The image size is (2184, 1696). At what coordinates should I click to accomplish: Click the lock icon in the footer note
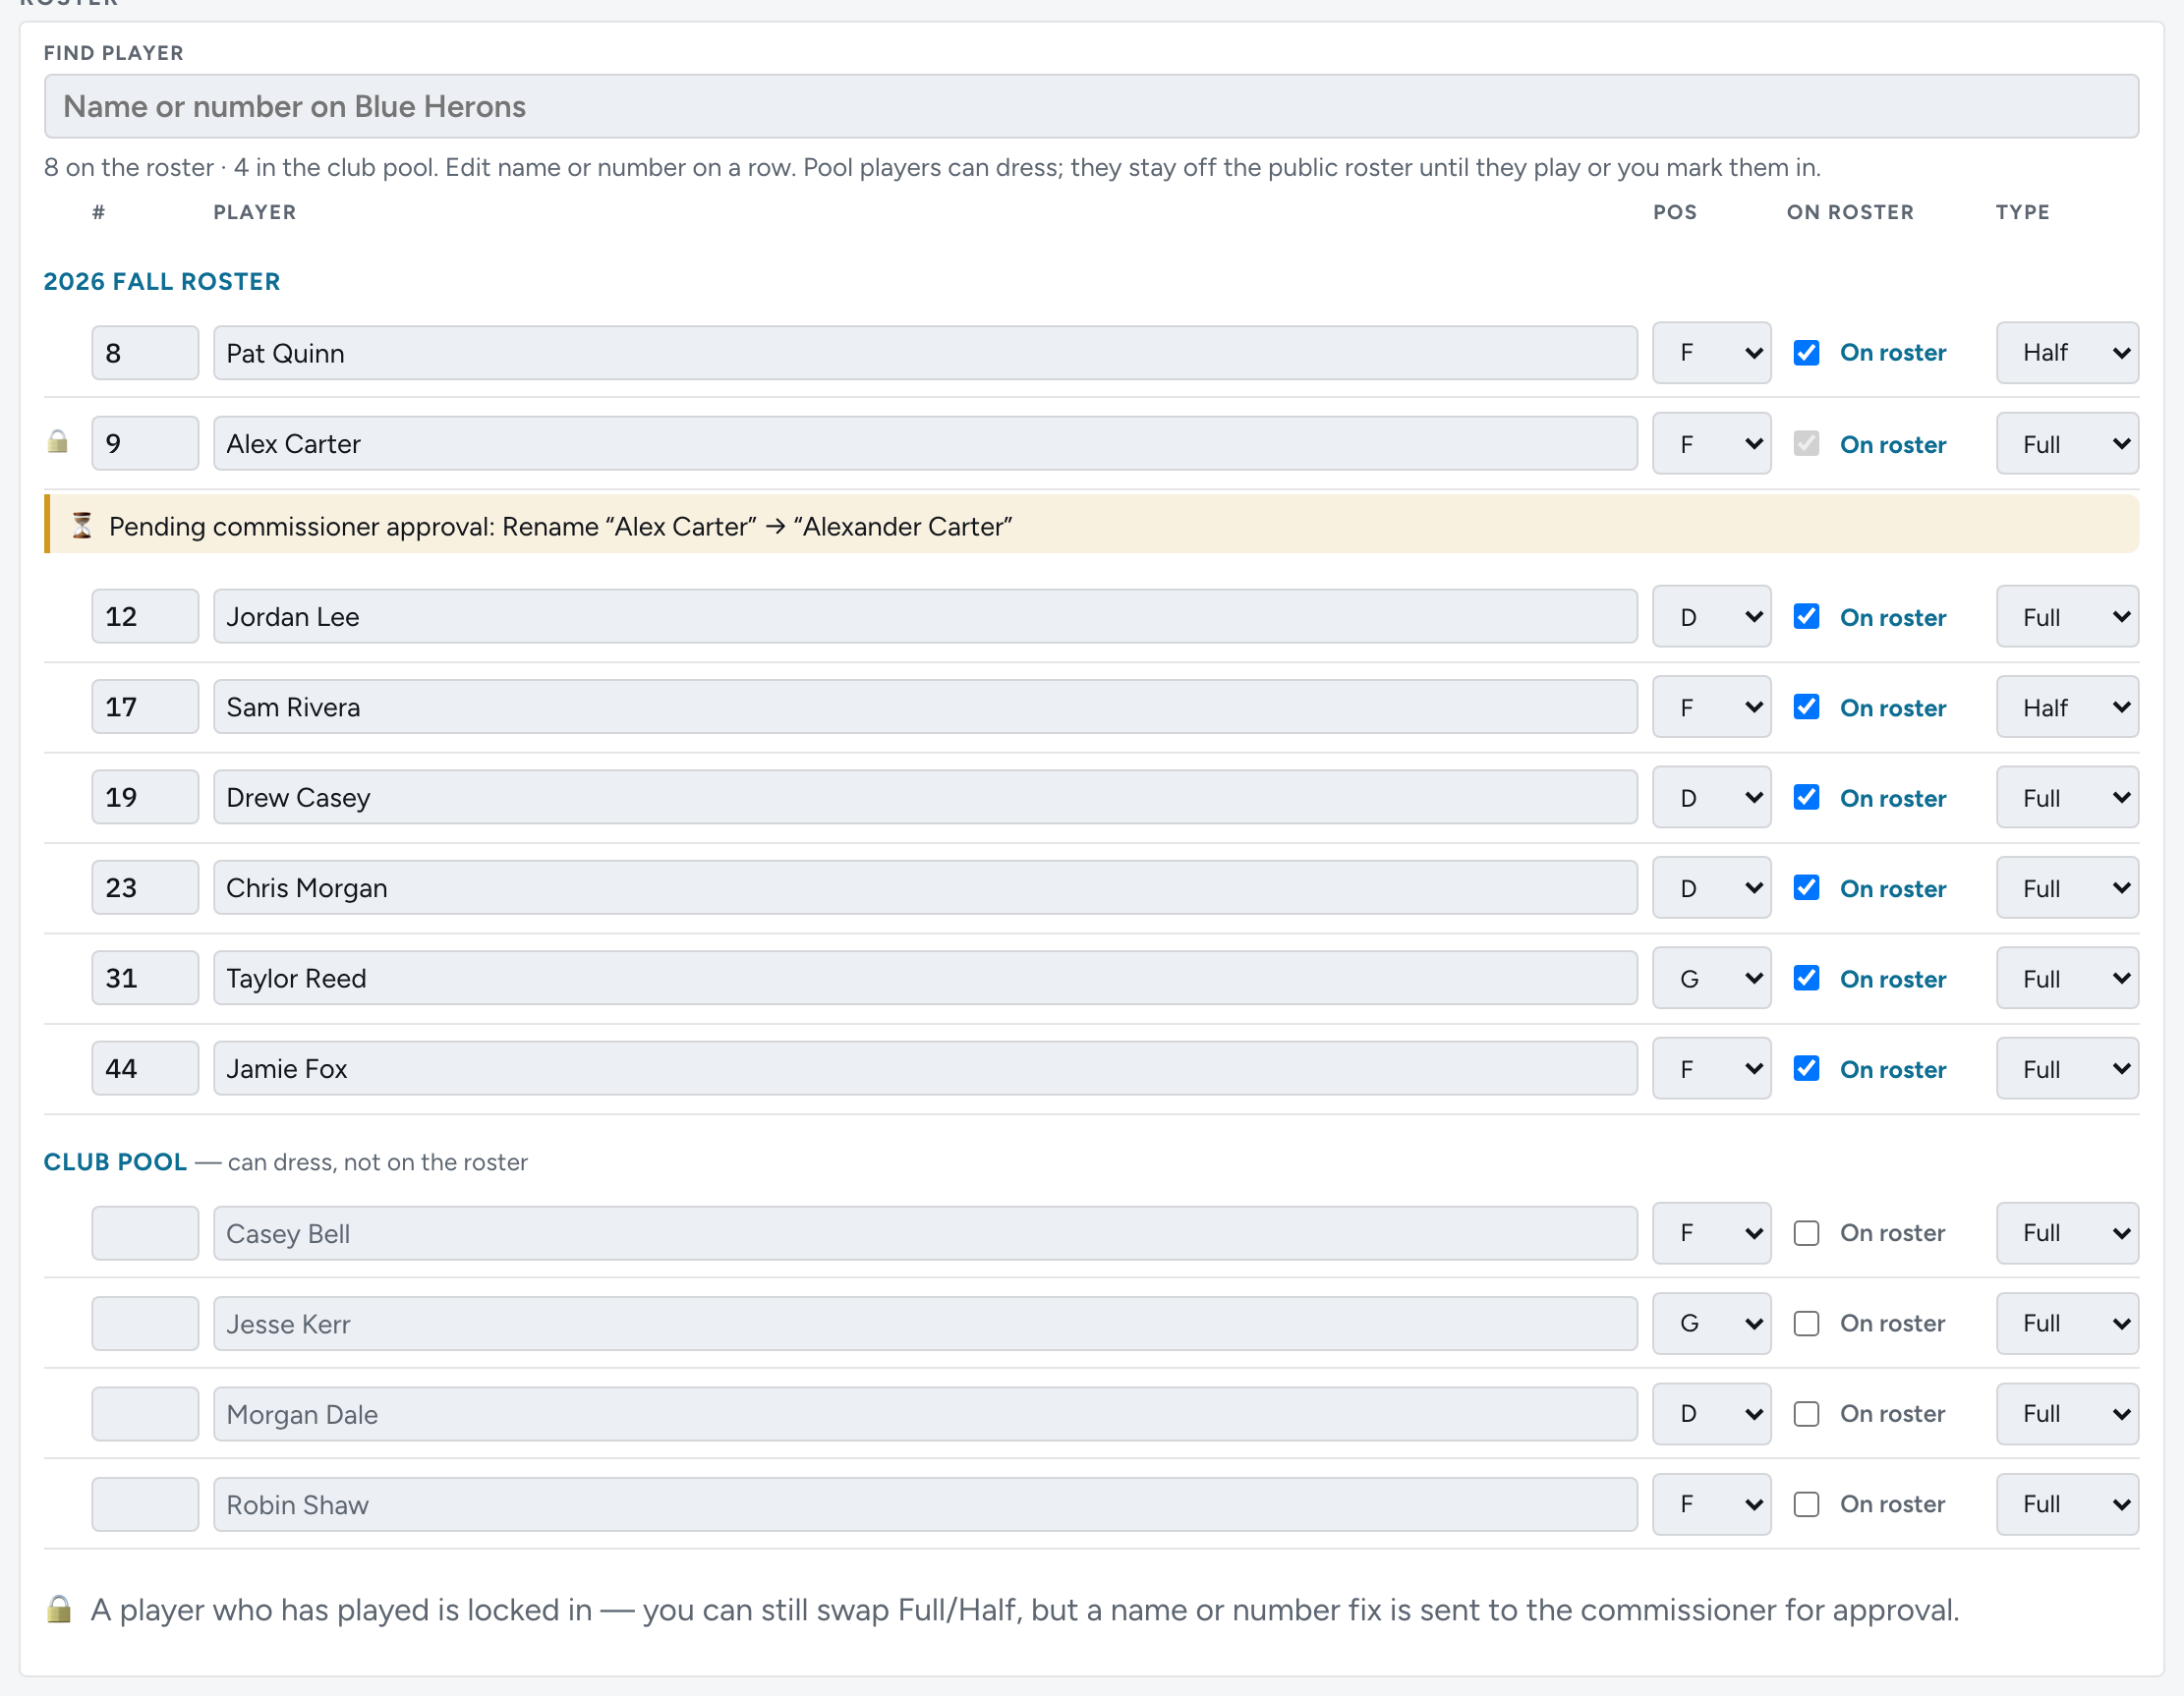coord(59,1609)
